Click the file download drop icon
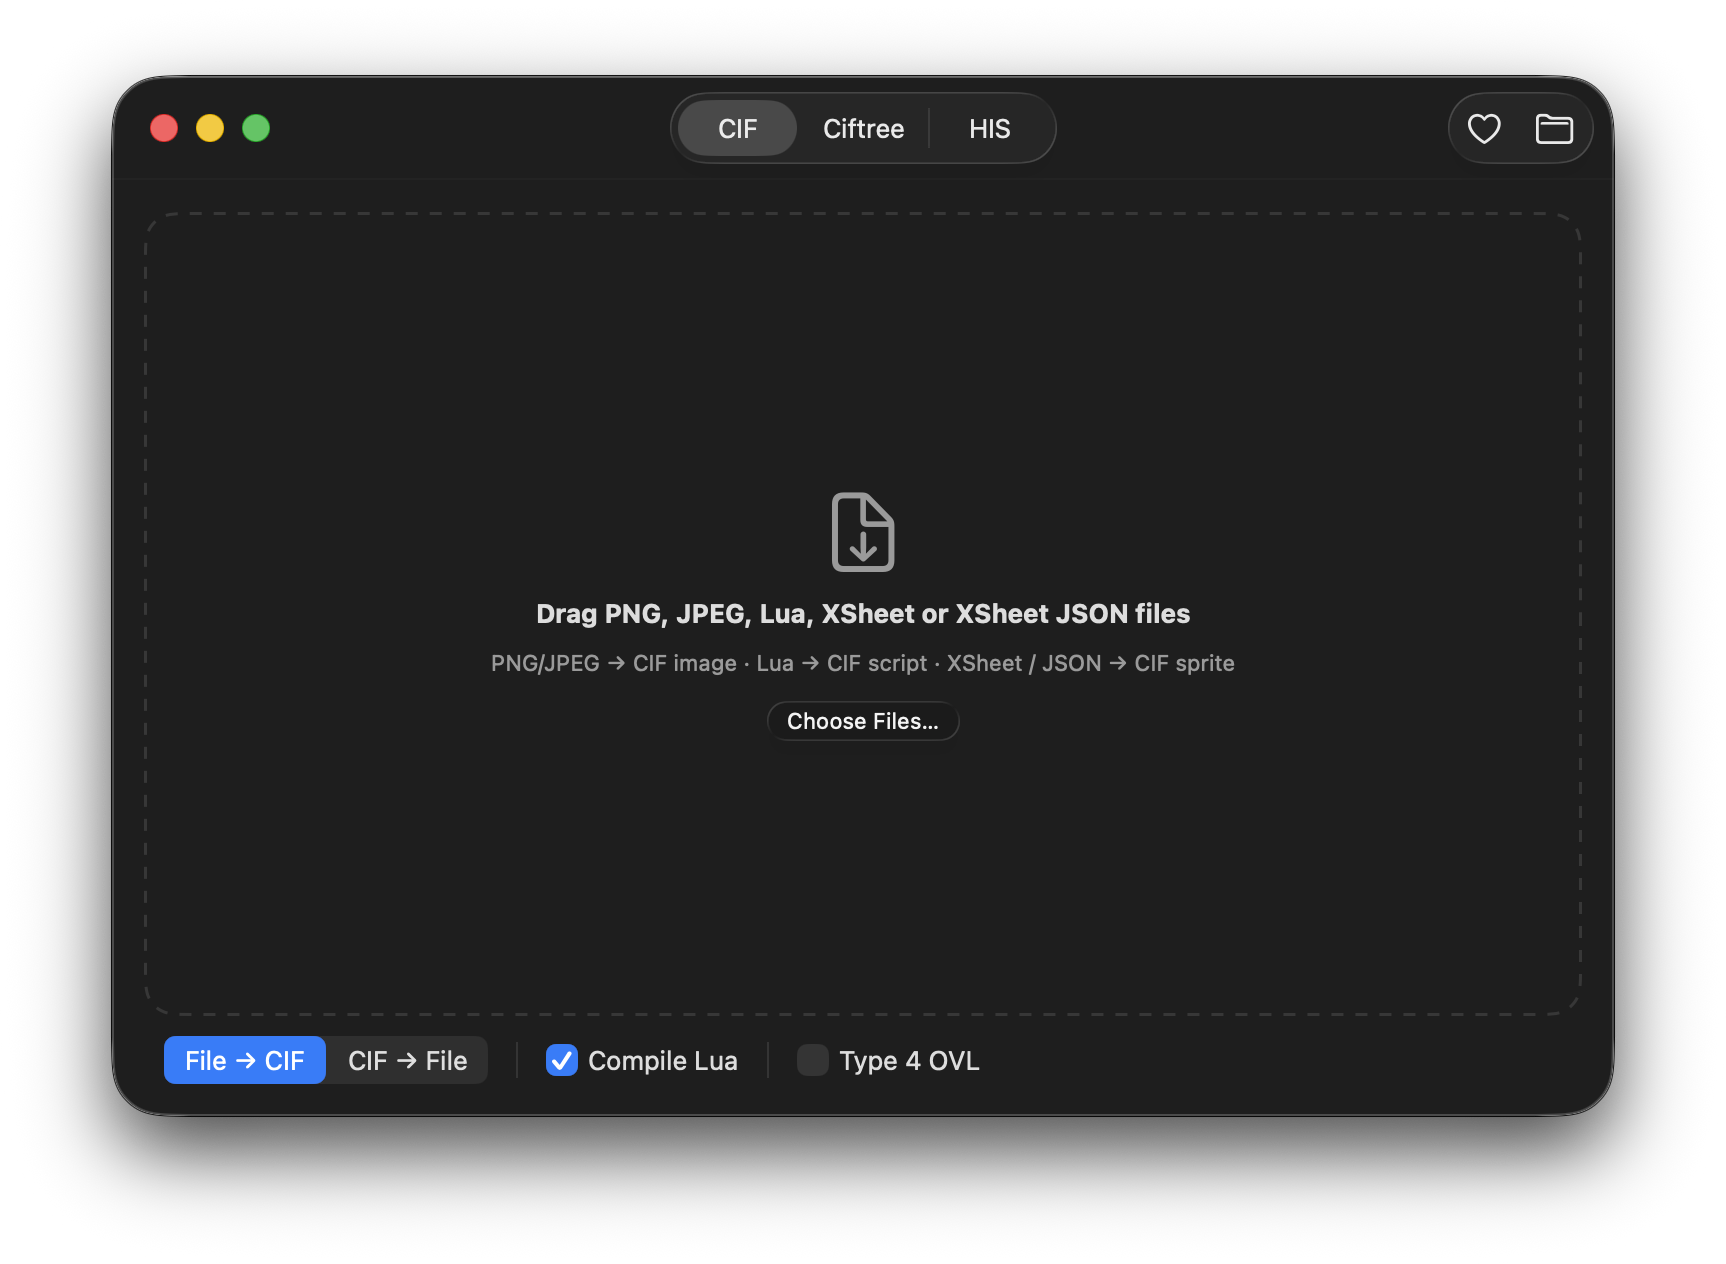Screen dimensions: 1726x1264 coord(863,532)
